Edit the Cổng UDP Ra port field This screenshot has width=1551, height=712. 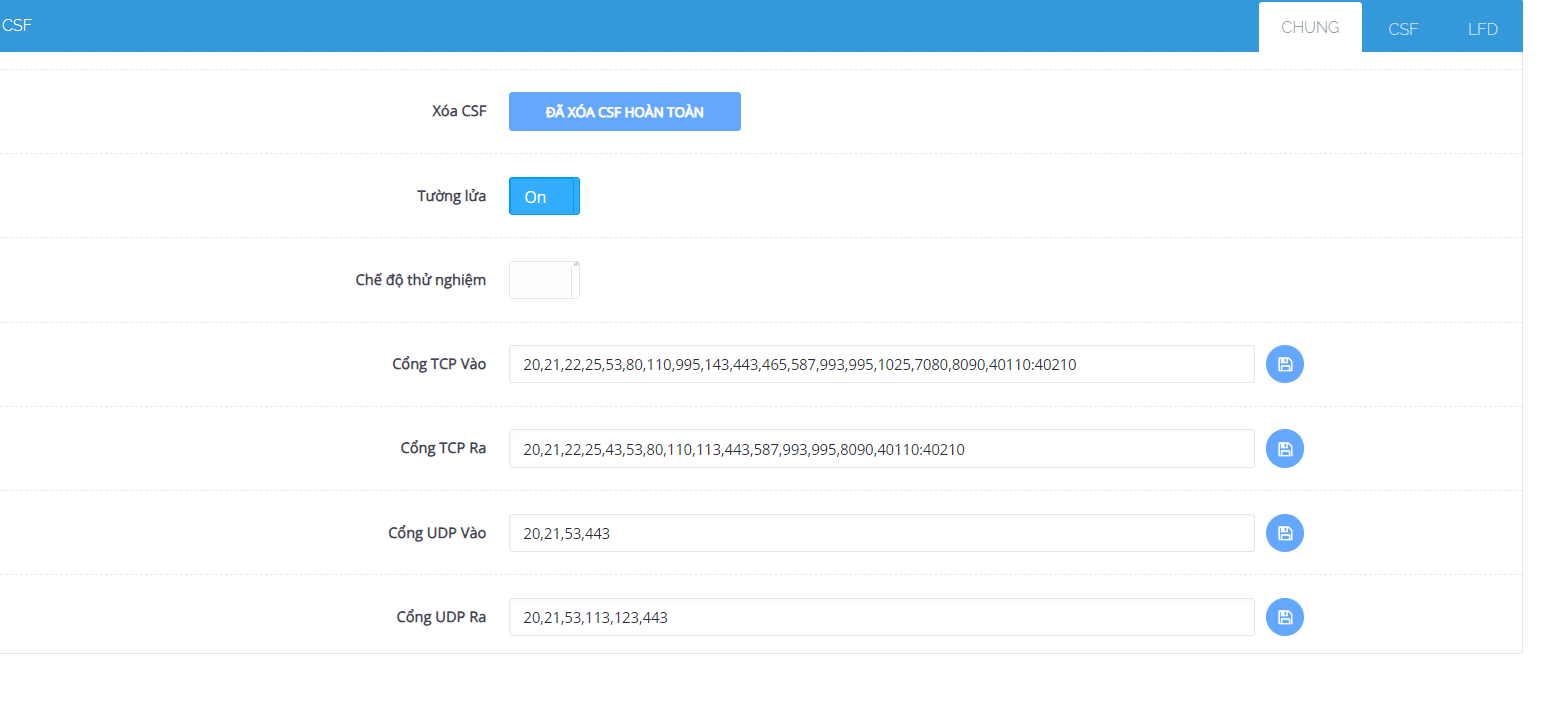tap(881, 617)
